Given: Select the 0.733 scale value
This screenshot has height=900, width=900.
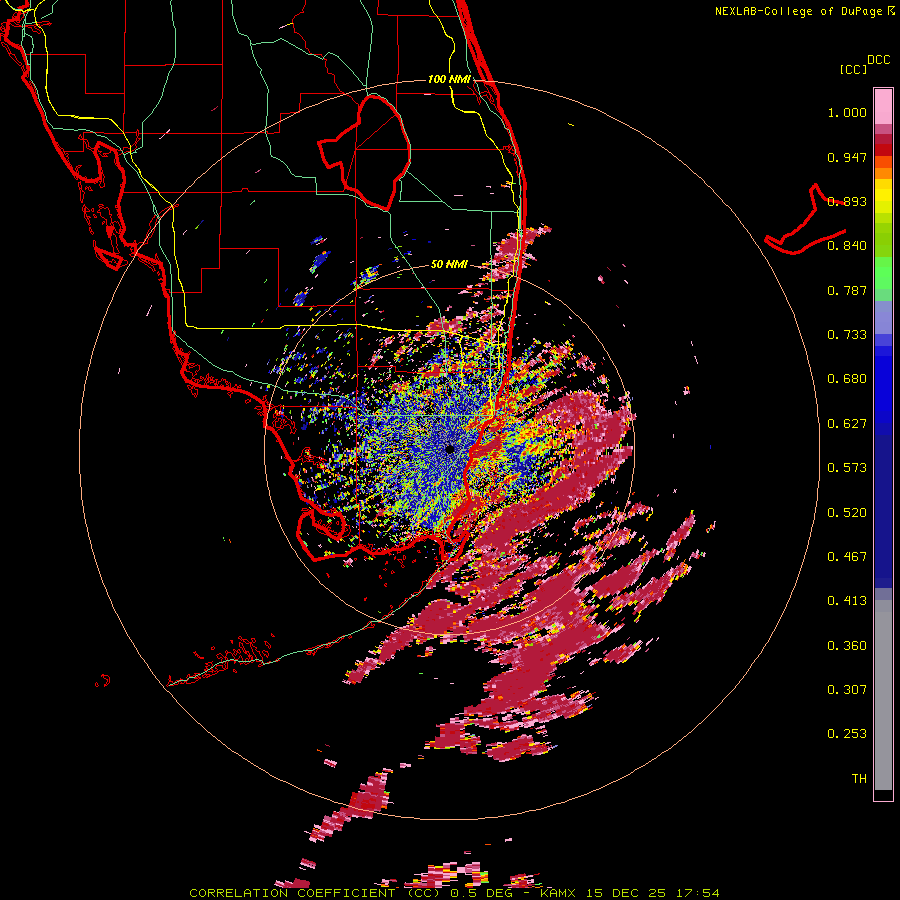Looking at the screenshot, I should click(x=847, y=335).
